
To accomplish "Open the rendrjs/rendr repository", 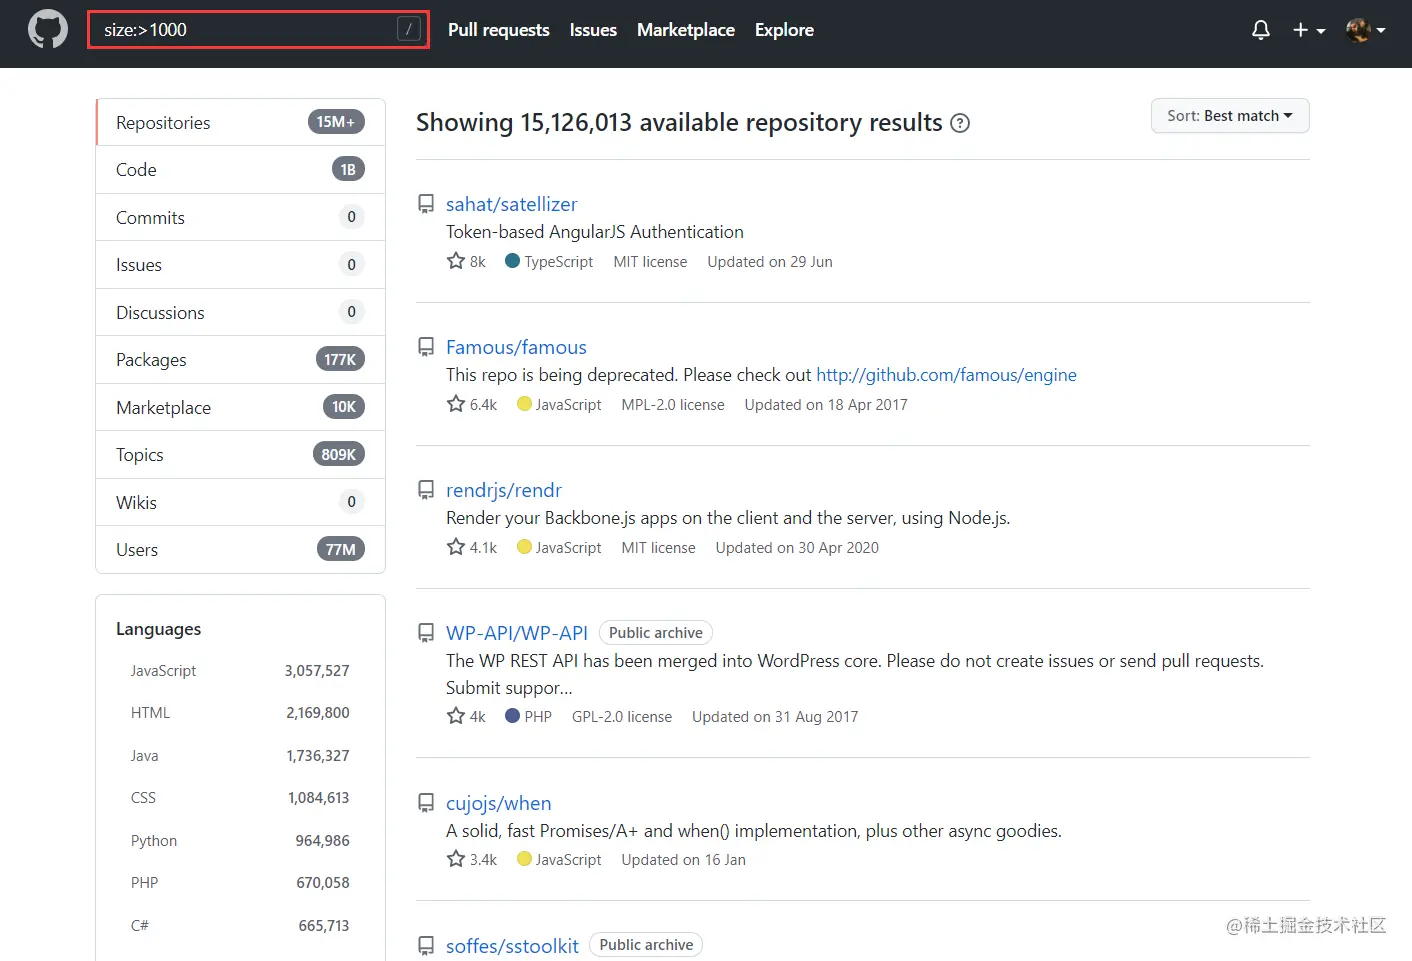I will tap(504, 490).
